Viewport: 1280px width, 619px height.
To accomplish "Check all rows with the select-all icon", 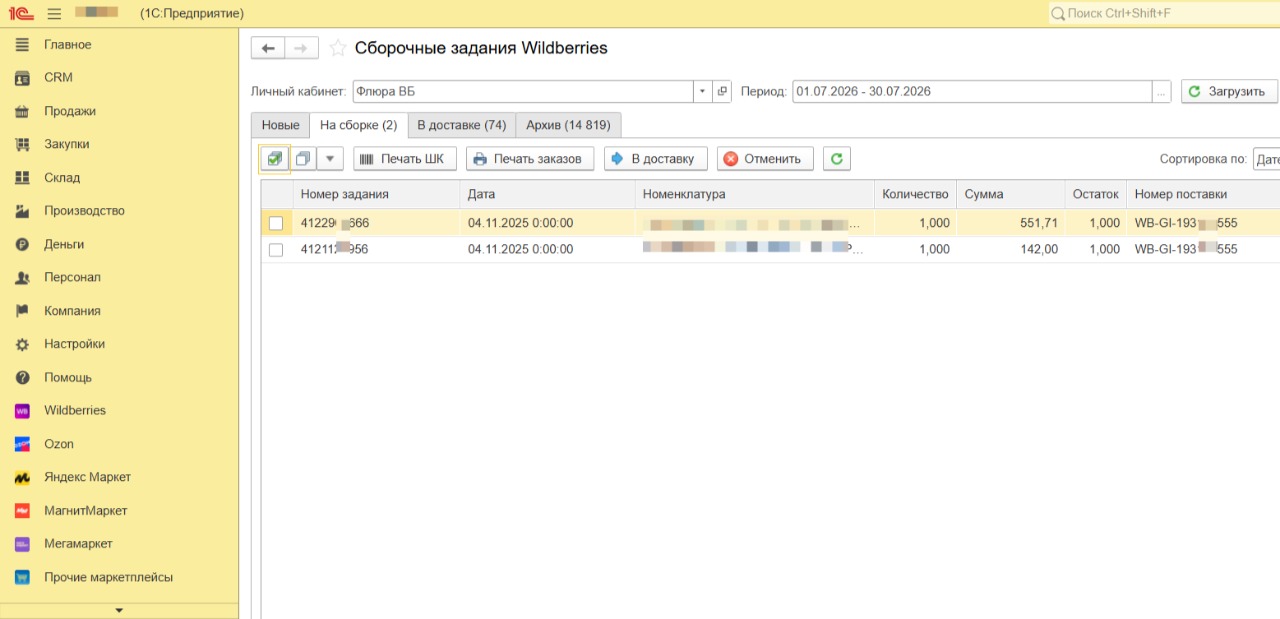I will [x=274, y=158].
